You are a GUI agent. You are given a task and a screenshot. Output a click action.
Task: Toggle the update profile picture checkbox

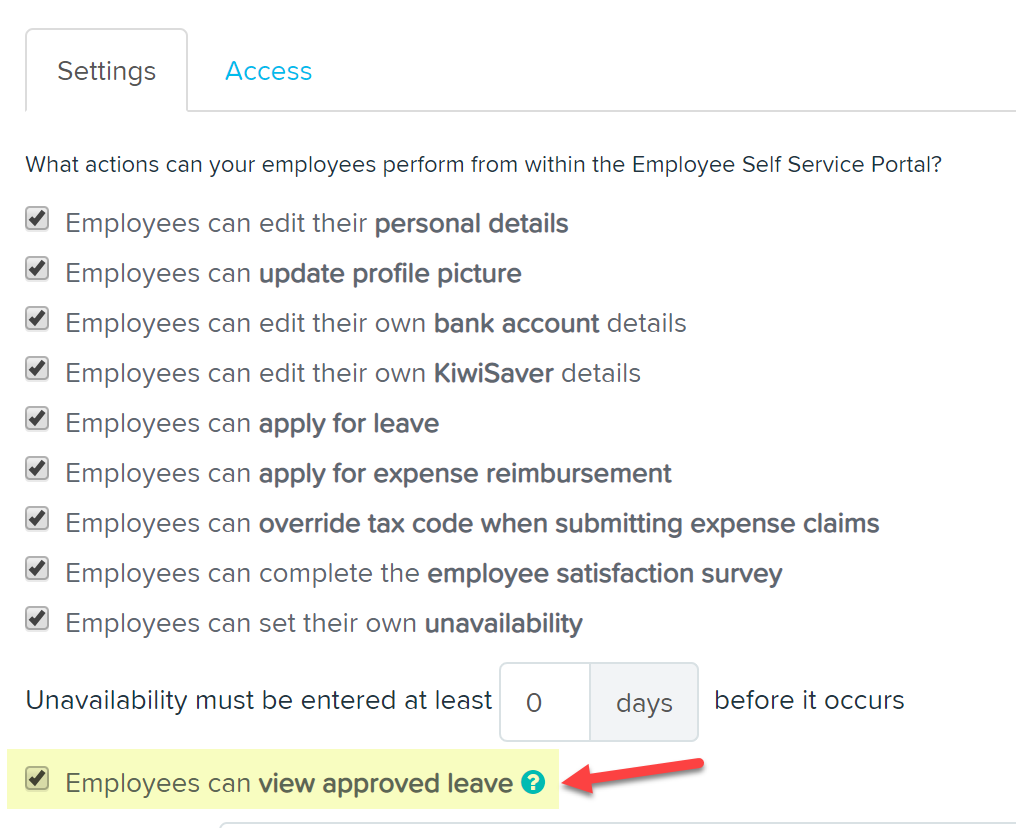37,269
